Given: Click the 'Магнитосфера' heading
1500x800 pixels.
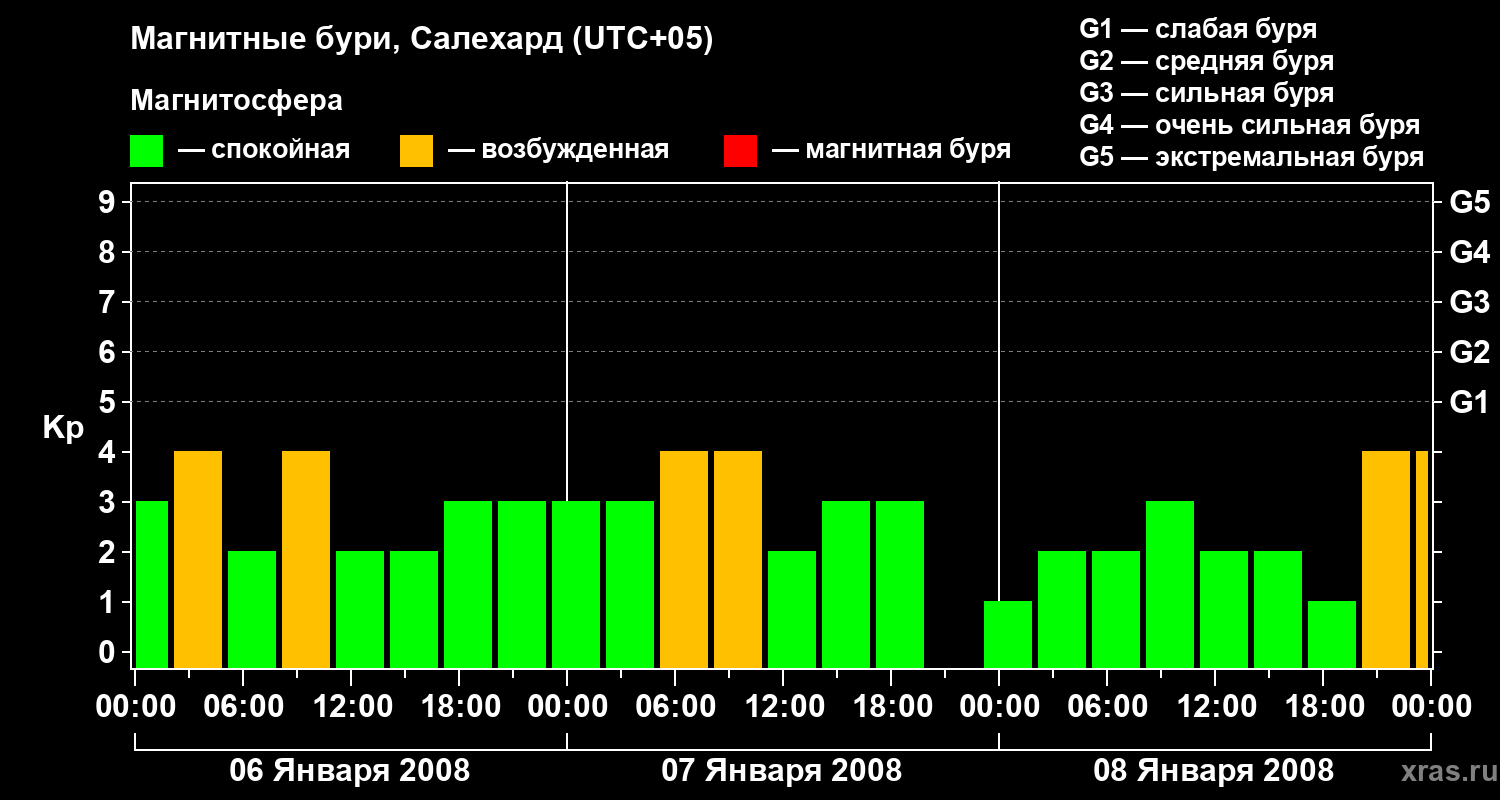Looking at the screenshot, I should [236, 101].
